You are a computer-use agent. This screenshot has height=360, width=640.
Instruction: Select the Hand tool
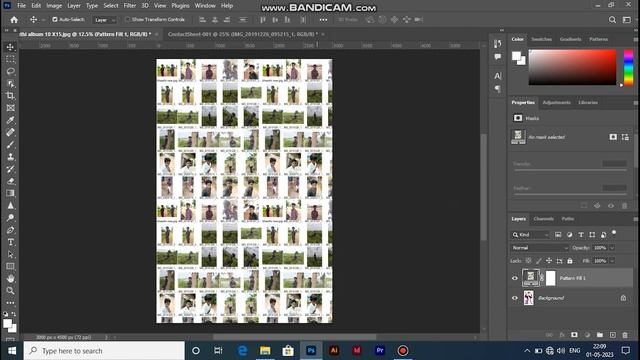11,279
